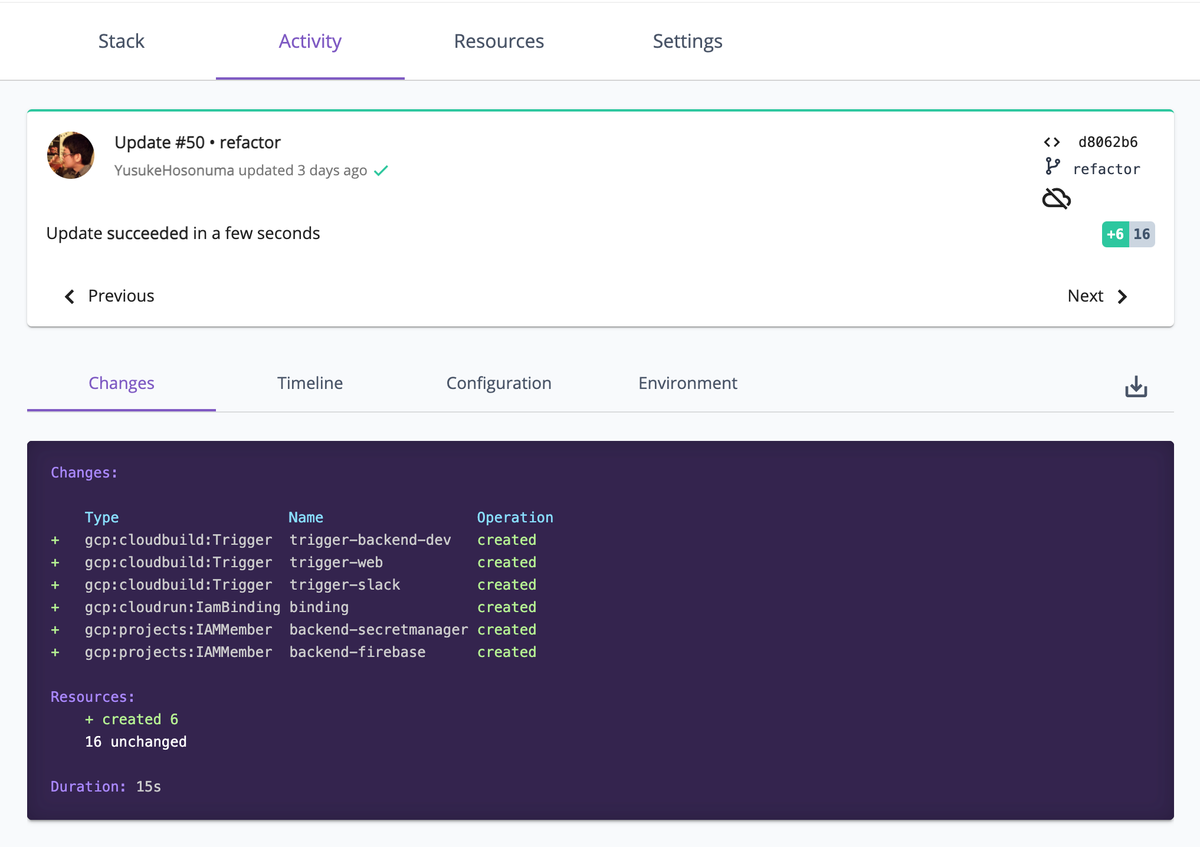
Task: Go to Next update
Action: click(x=1098, y=296)
